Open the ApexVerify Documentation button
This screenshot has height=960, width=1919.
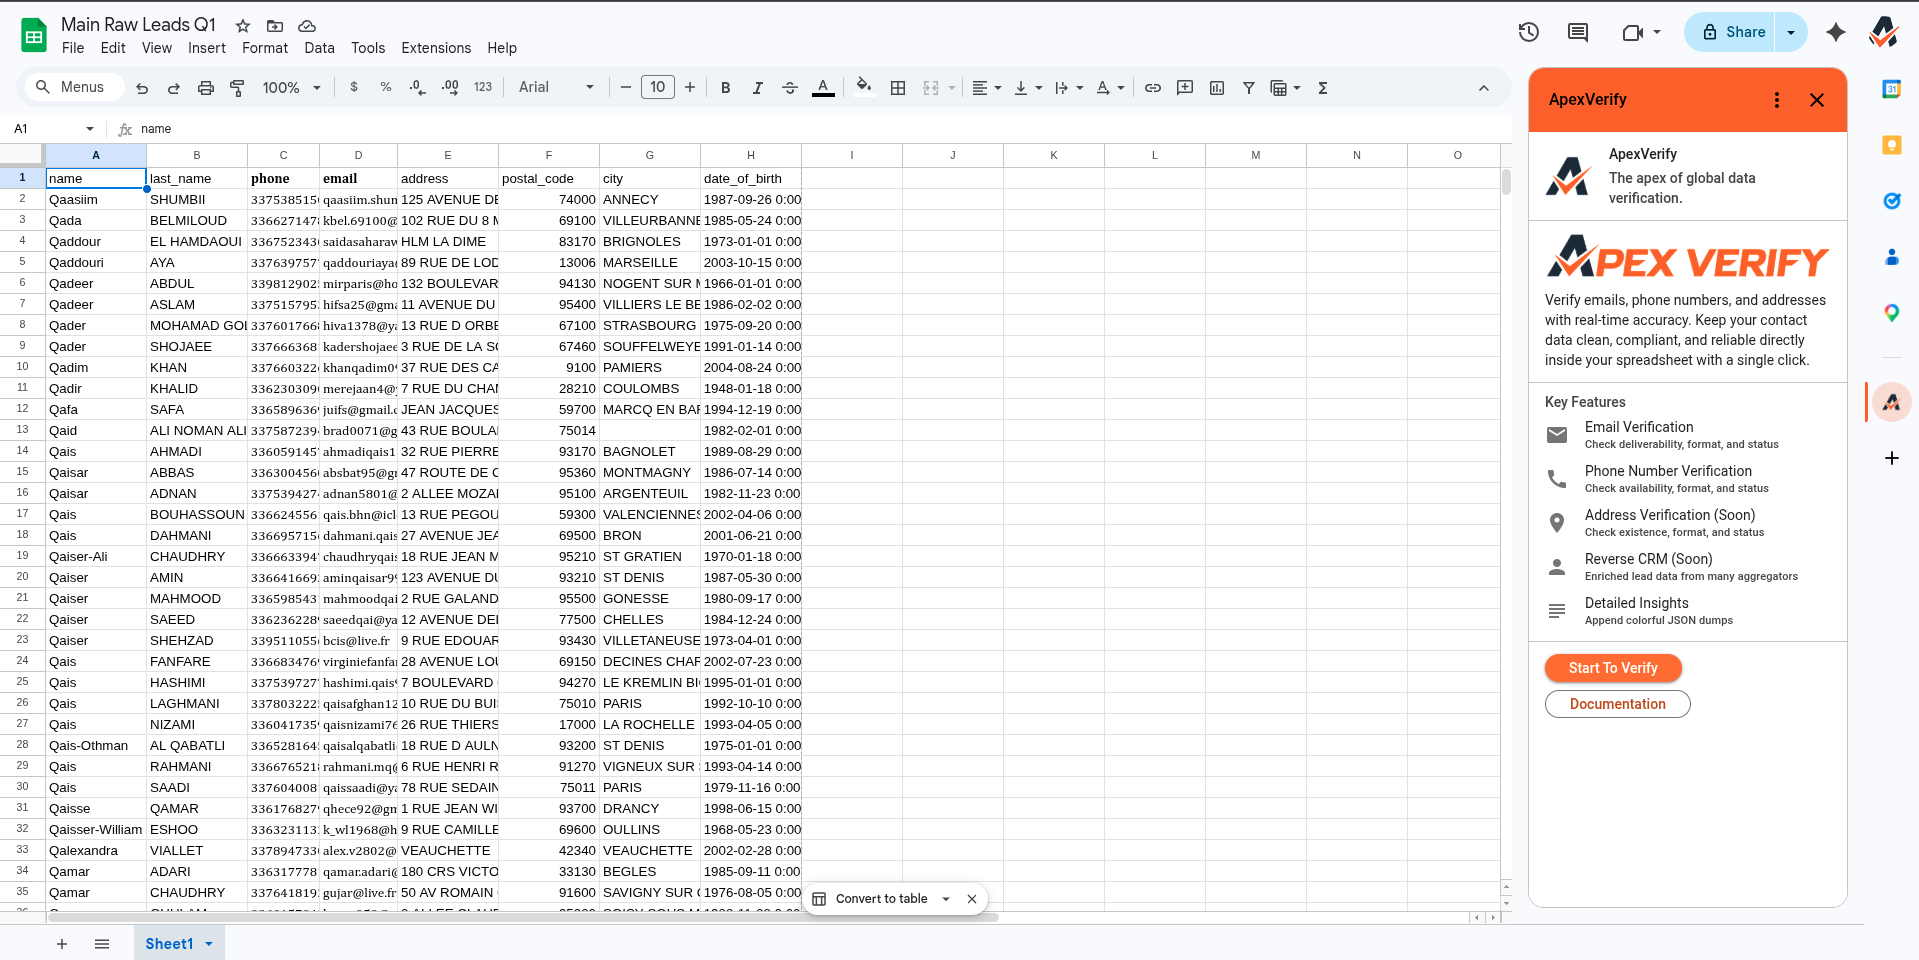pos(1617,704)
